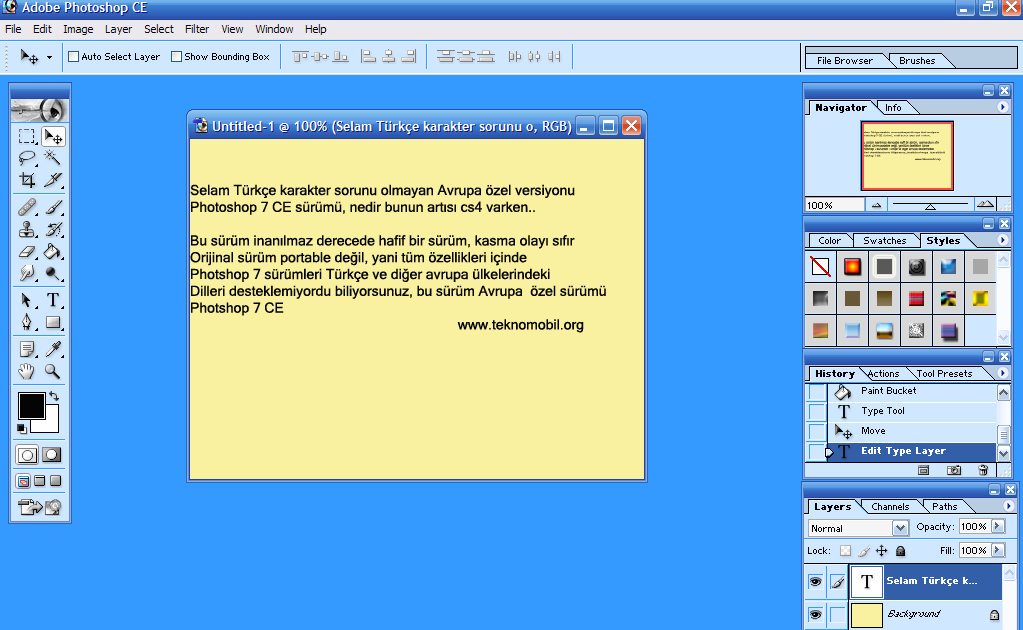Click Zoom In button in Navigator
This screenshot has height=630, width=1023.
point(985,205)
